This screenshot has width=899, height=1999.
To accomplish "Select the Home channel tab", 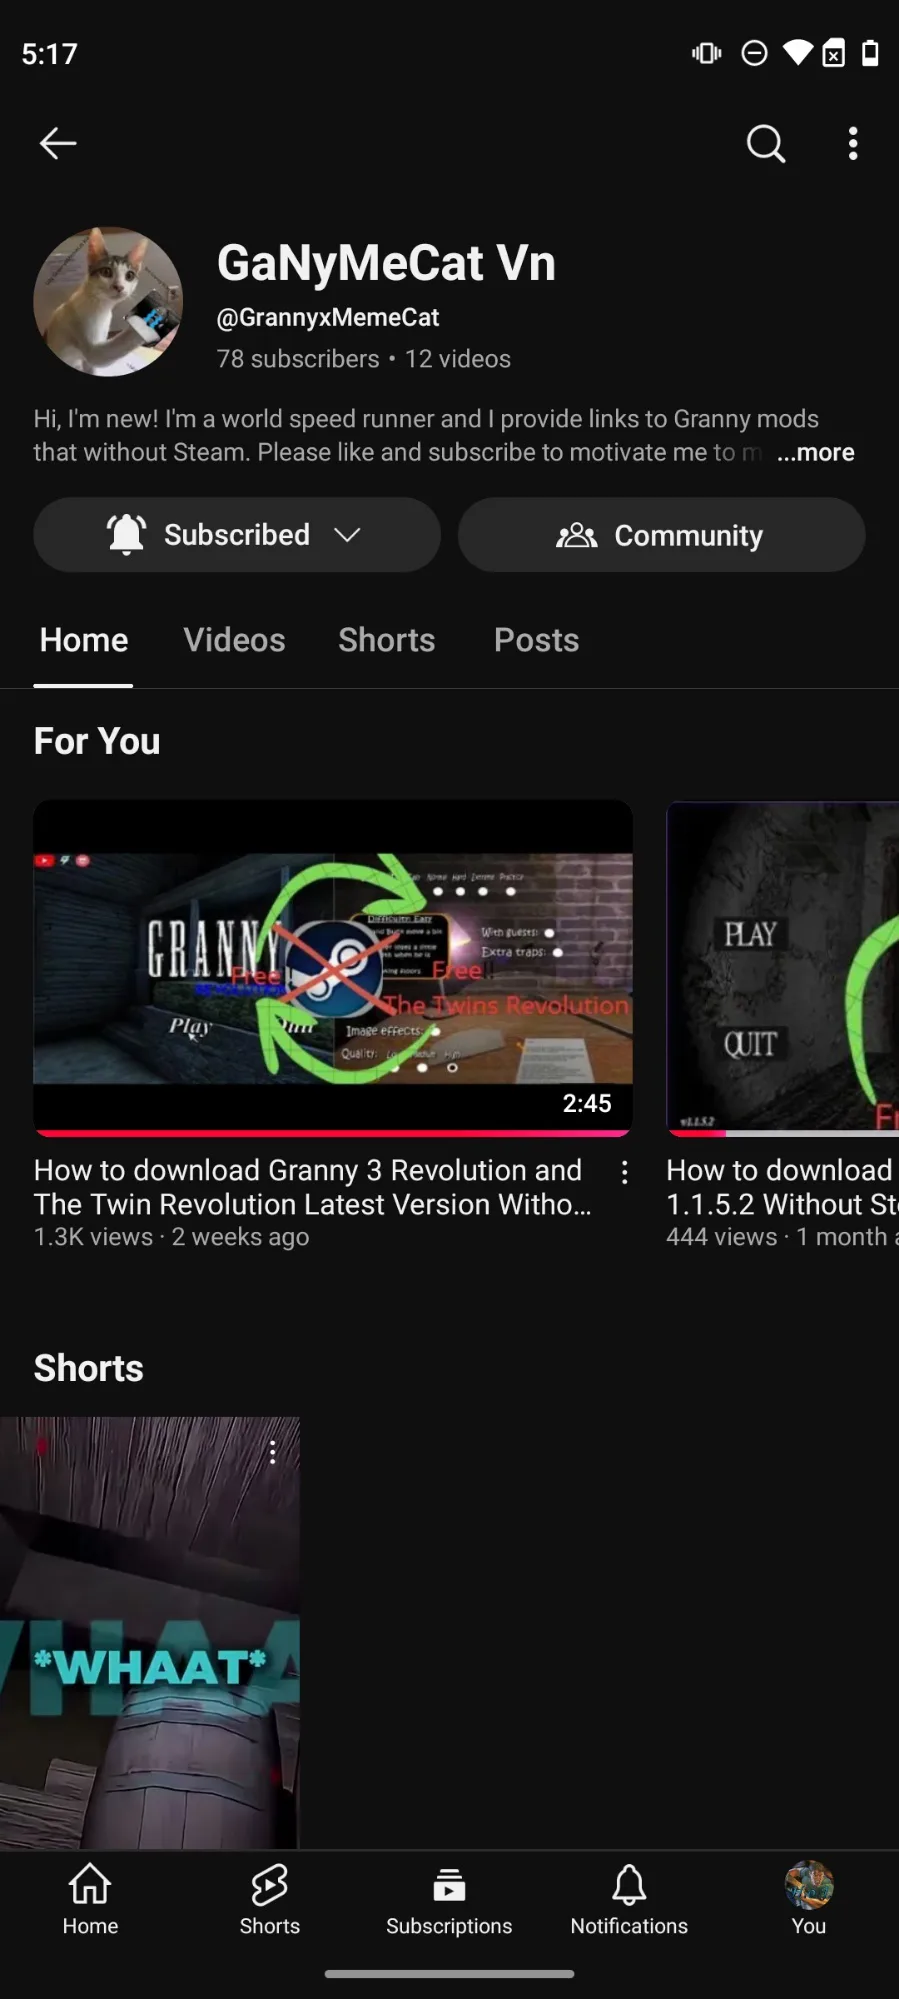I will click(x=84, y=640).
